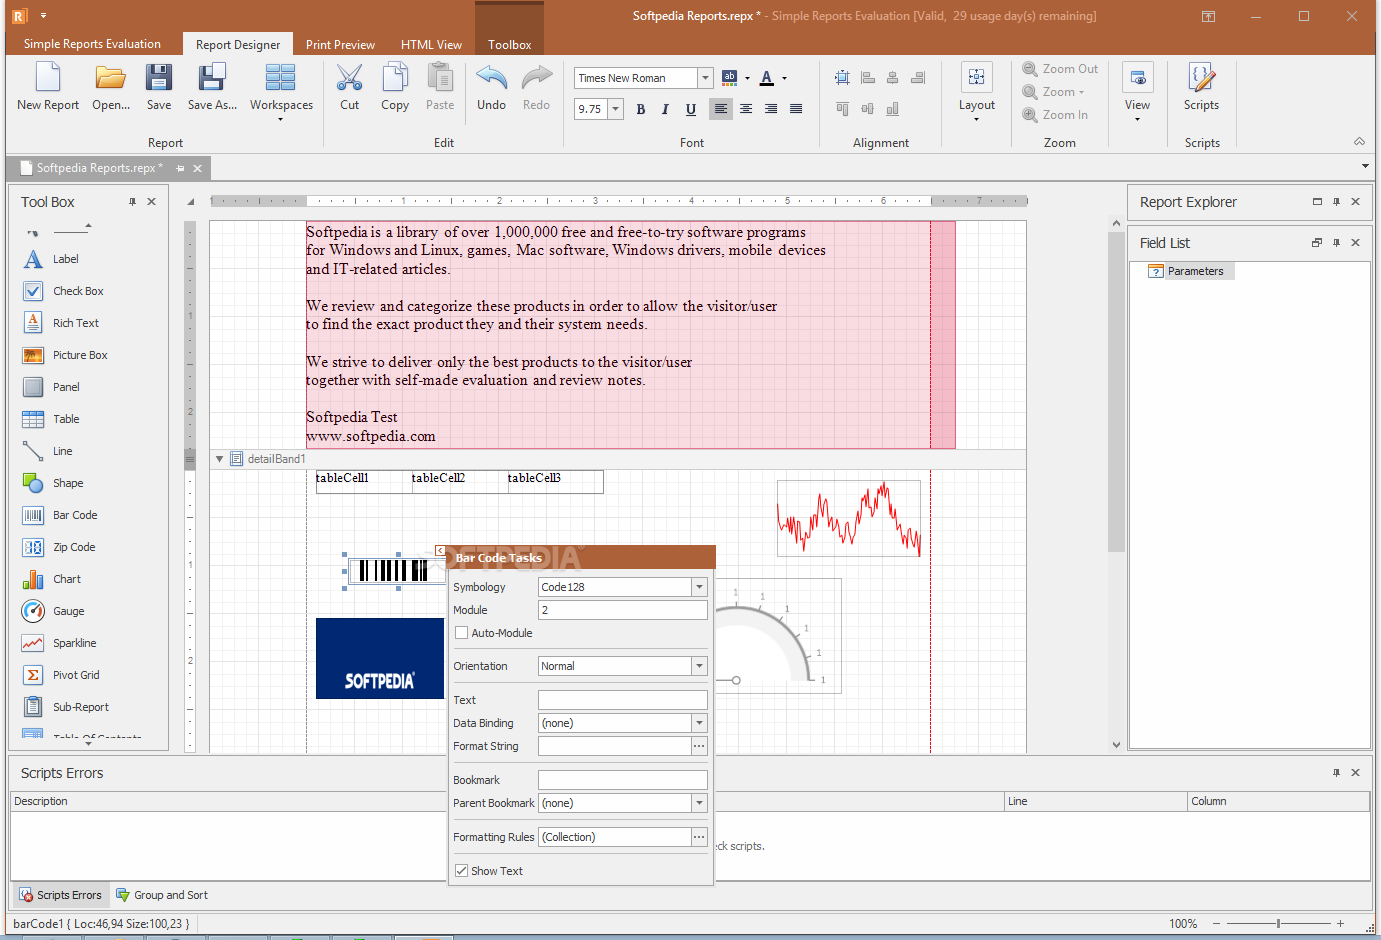The height and width of the screenshot is (940, 1381).
Task: Click the Copy icon
Action: (395, 78)
